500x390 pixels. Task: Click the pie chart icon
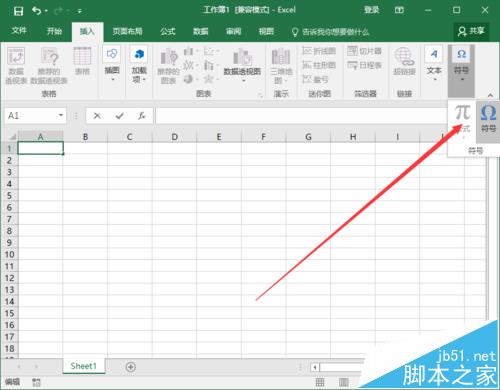[x=189, y=79]
